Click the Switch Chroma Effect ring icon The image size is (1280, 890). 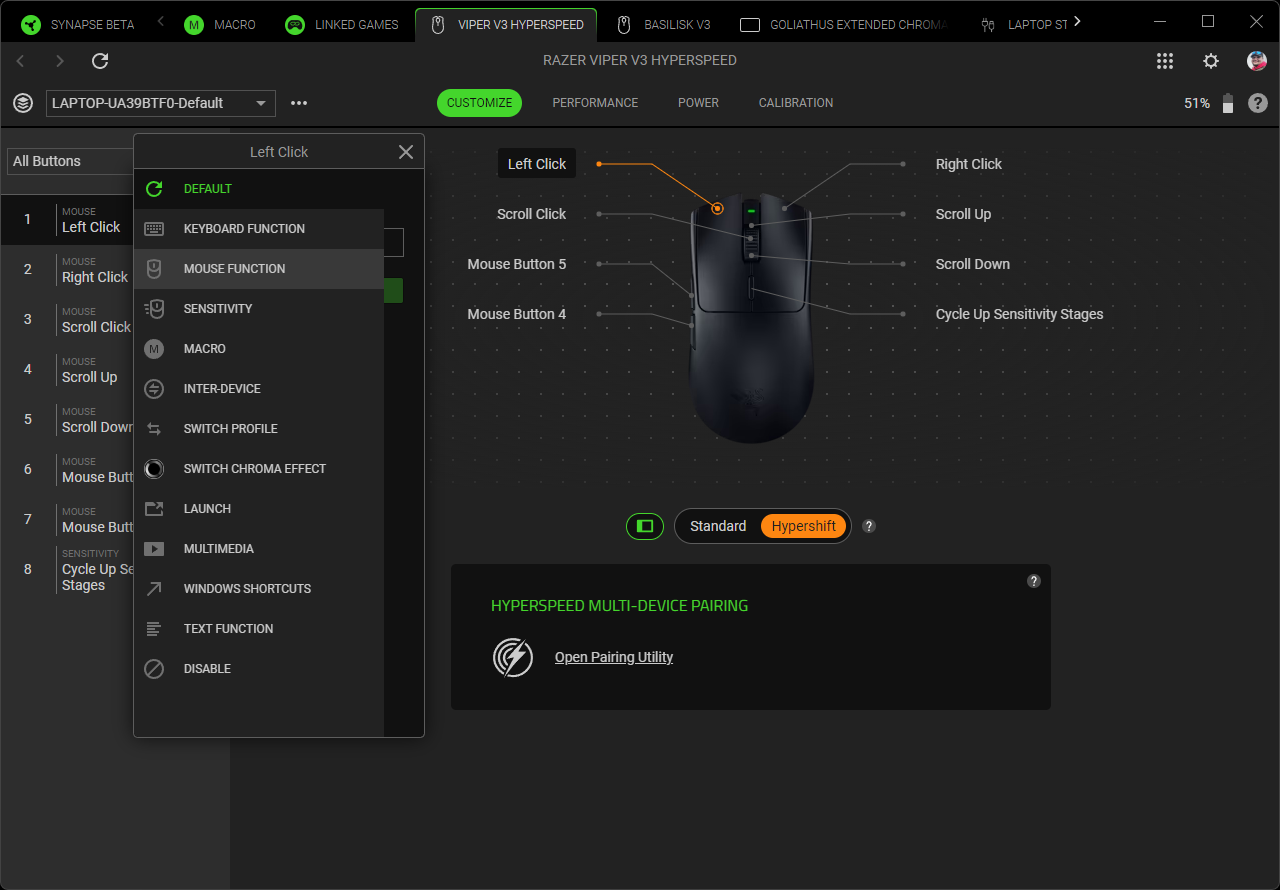(154, 469)
